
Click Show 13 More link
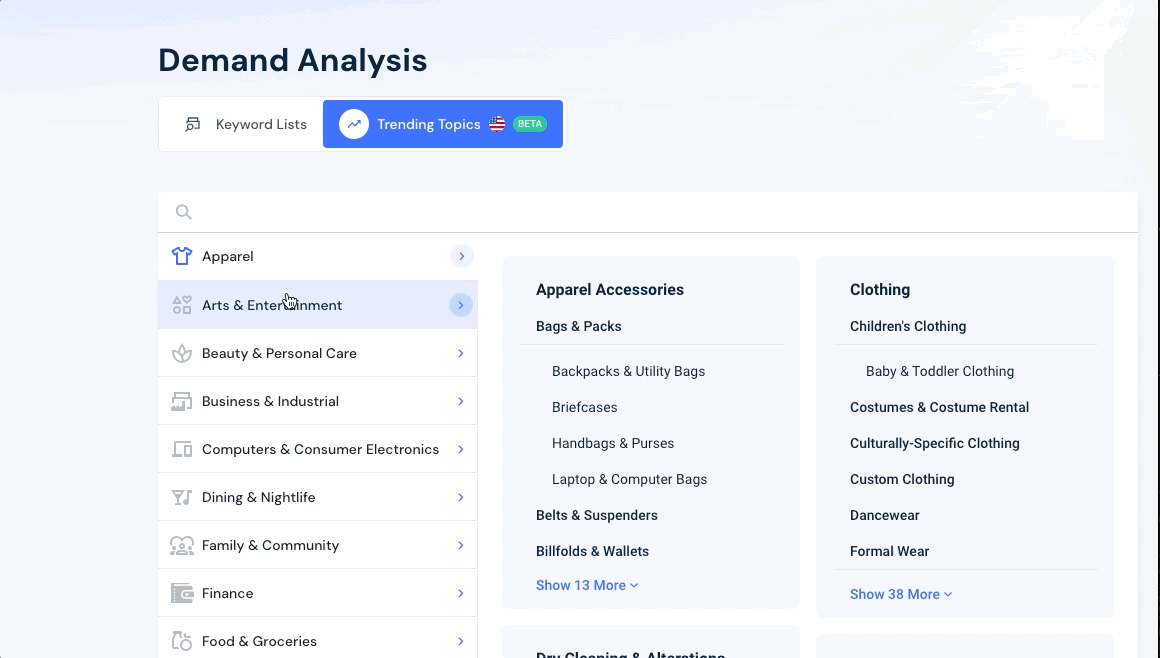click(587, 585)
